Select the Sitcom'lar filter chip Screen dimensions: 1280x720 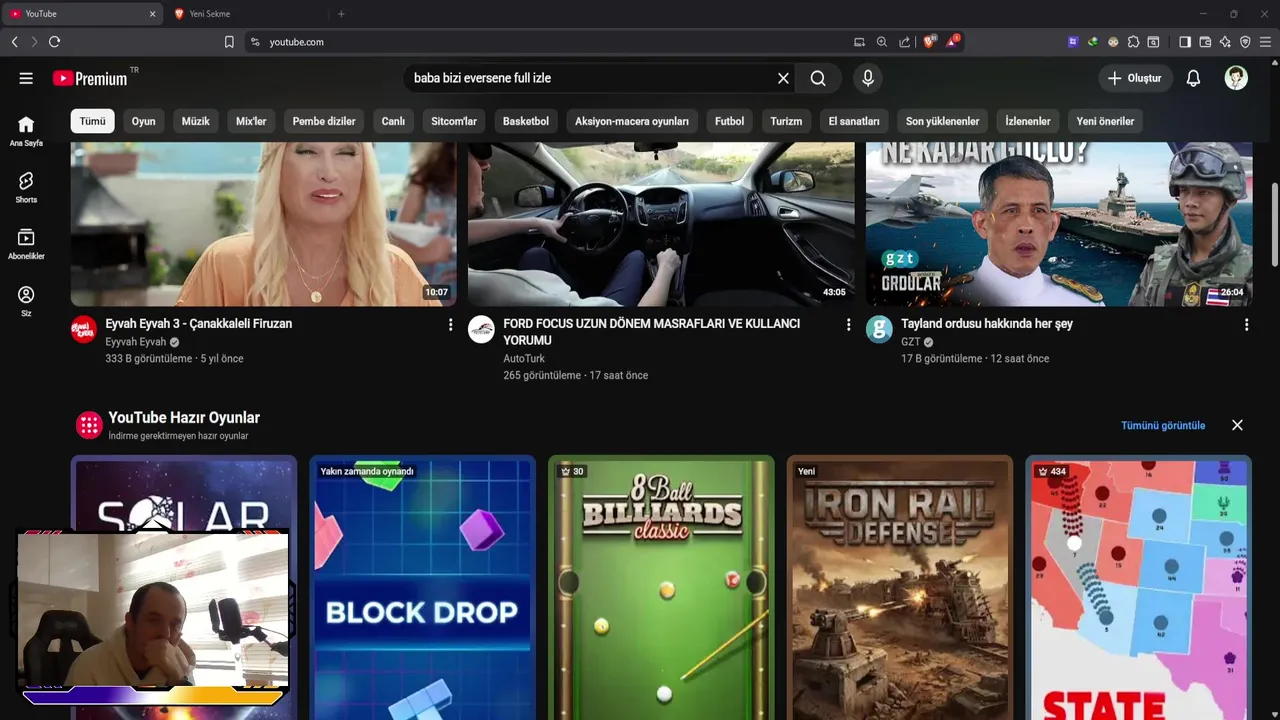(454, 121)
